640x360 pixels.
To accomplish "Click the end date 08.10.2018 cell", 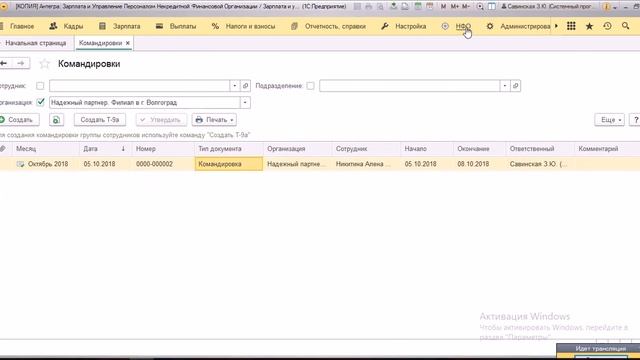I will (480, 164).
